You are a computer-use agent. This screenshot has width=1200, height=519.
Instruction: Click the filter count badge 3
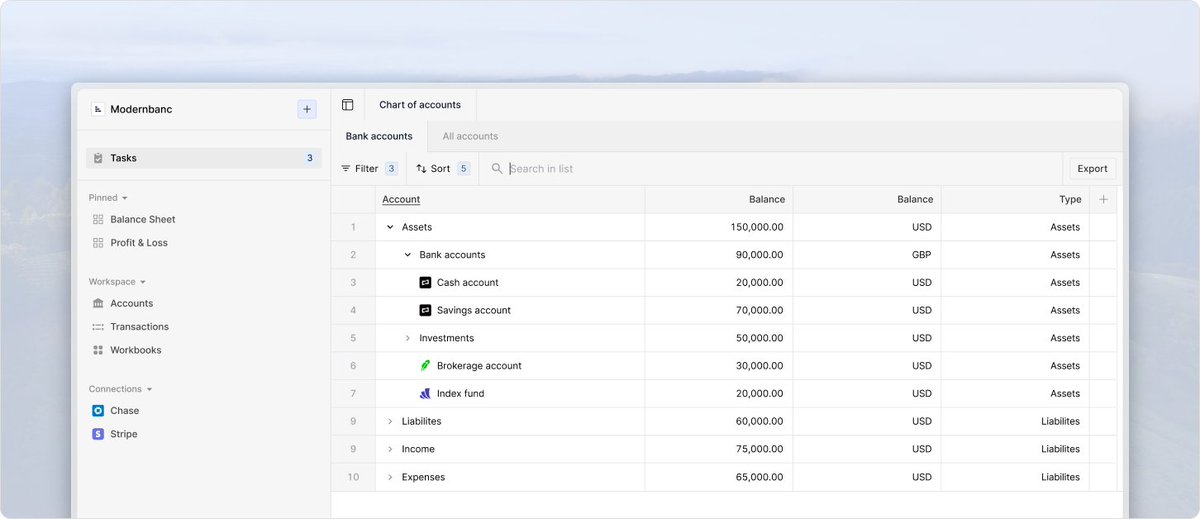coord(391,169)
